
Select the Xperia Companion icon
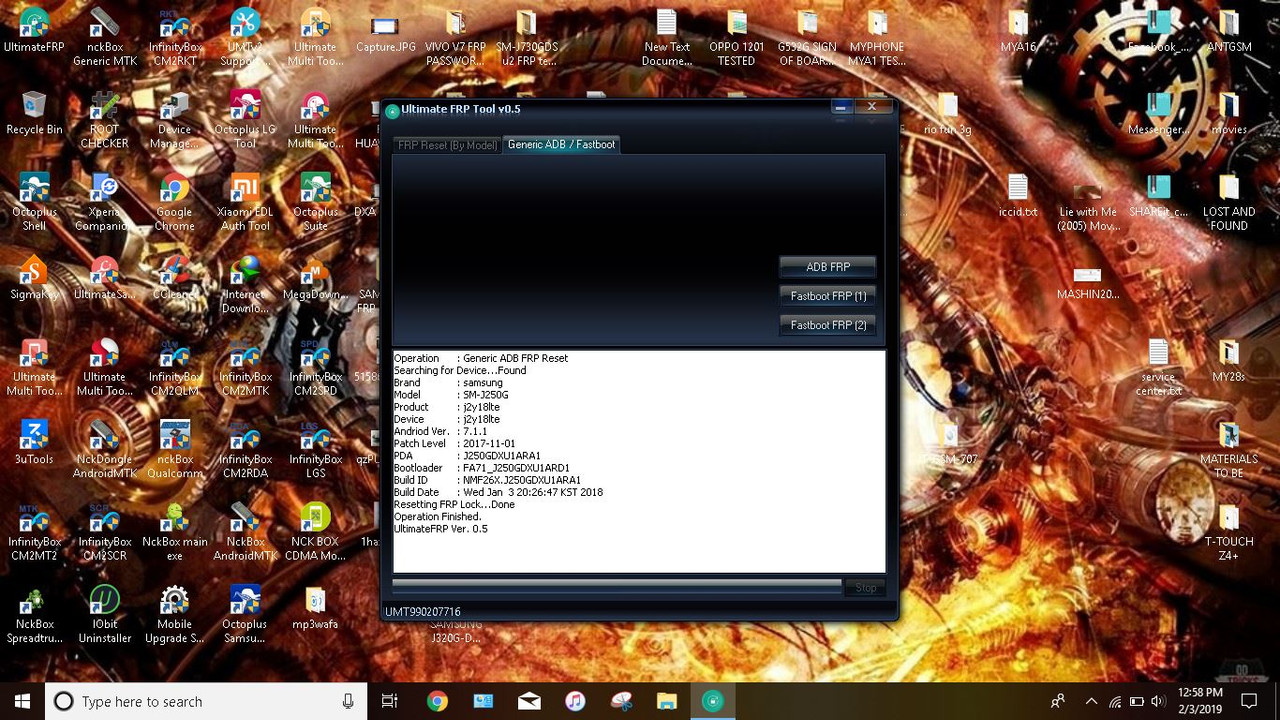click(105, 202)
